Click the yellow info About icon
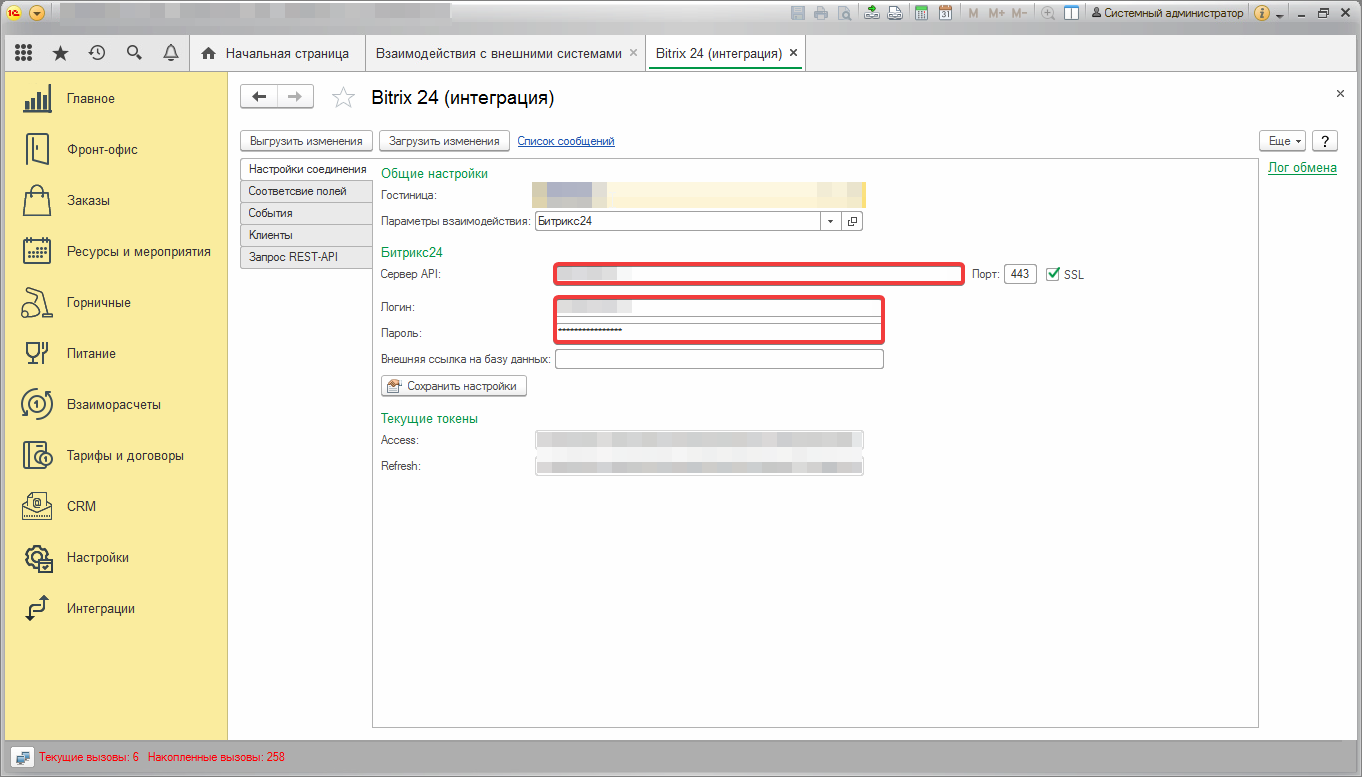This screenshot has width=1362, height=777. coord(1262,13)
